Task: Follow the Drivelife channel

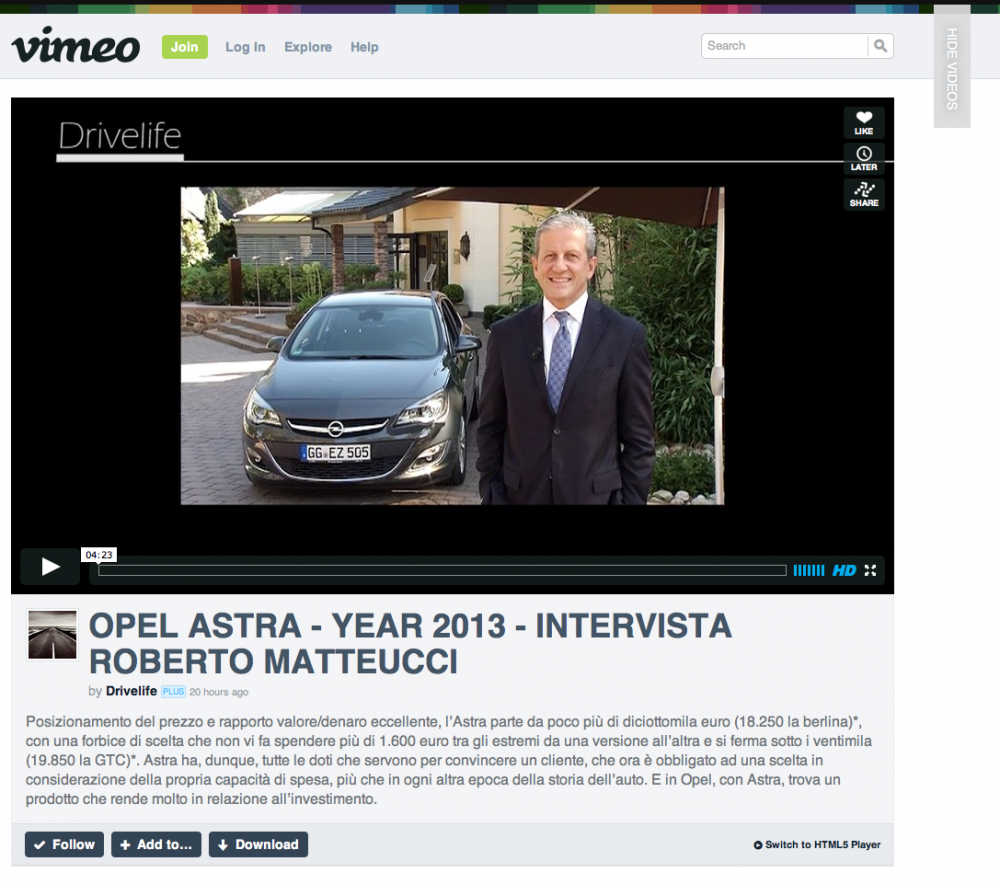Action: (x=63, y=844)
